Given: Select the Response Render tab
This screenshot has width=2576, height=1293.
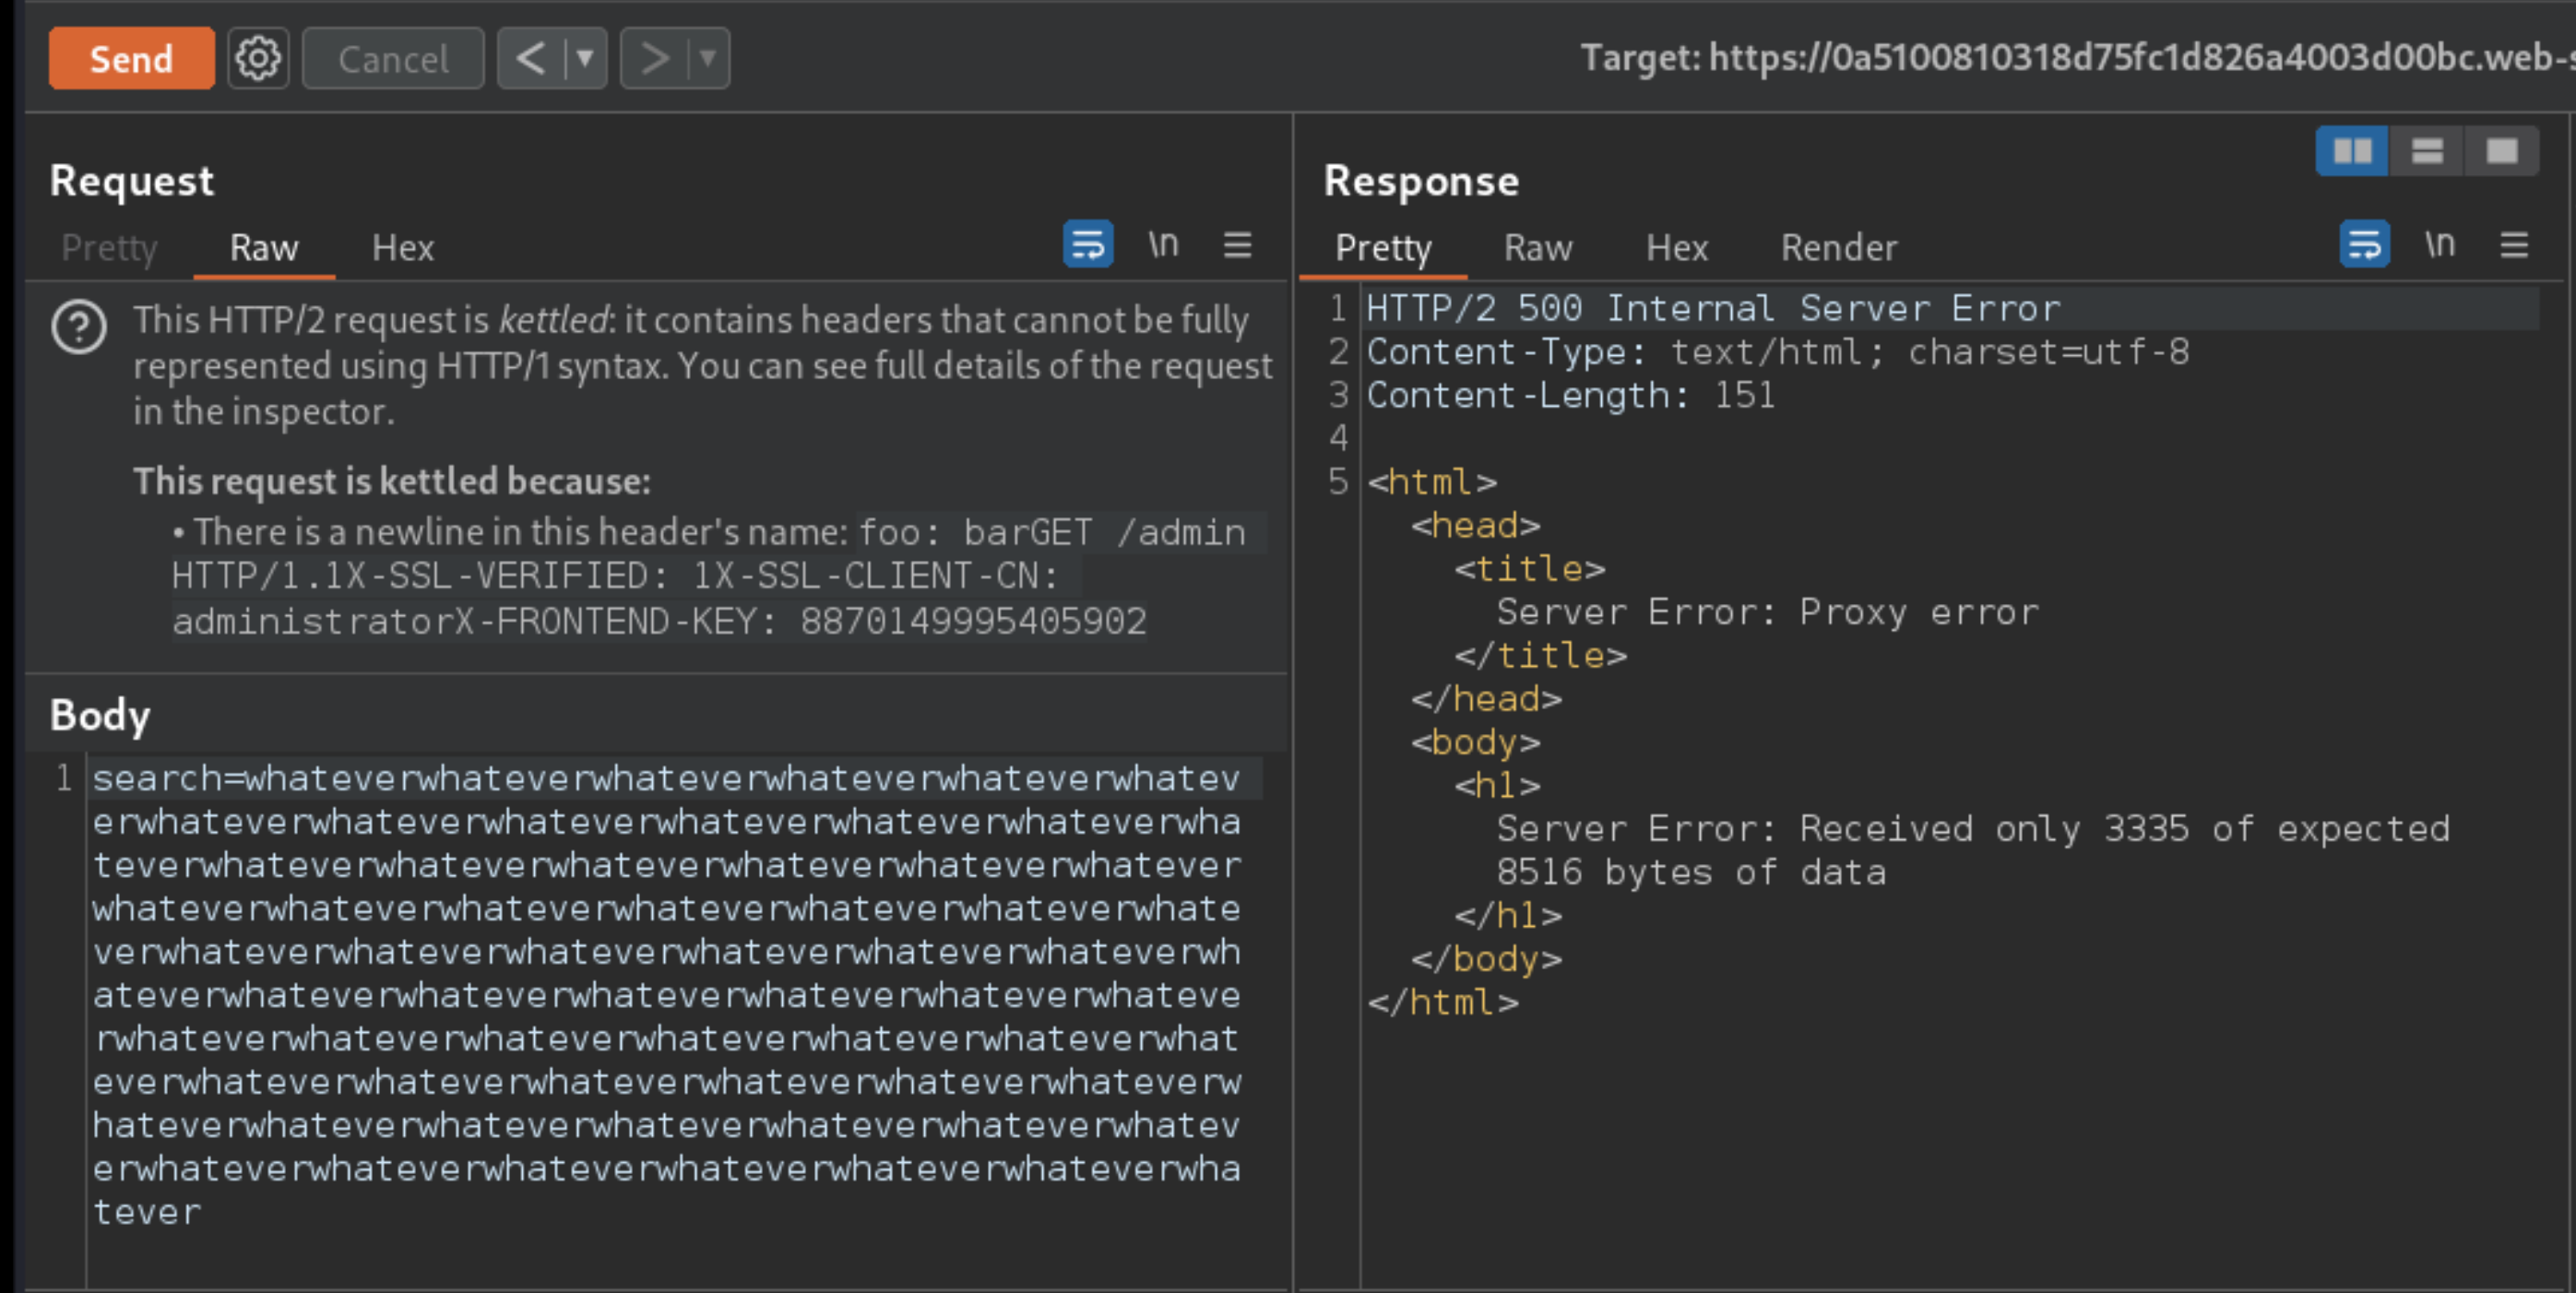Looking at the screenshot, I should point(1839,247).
